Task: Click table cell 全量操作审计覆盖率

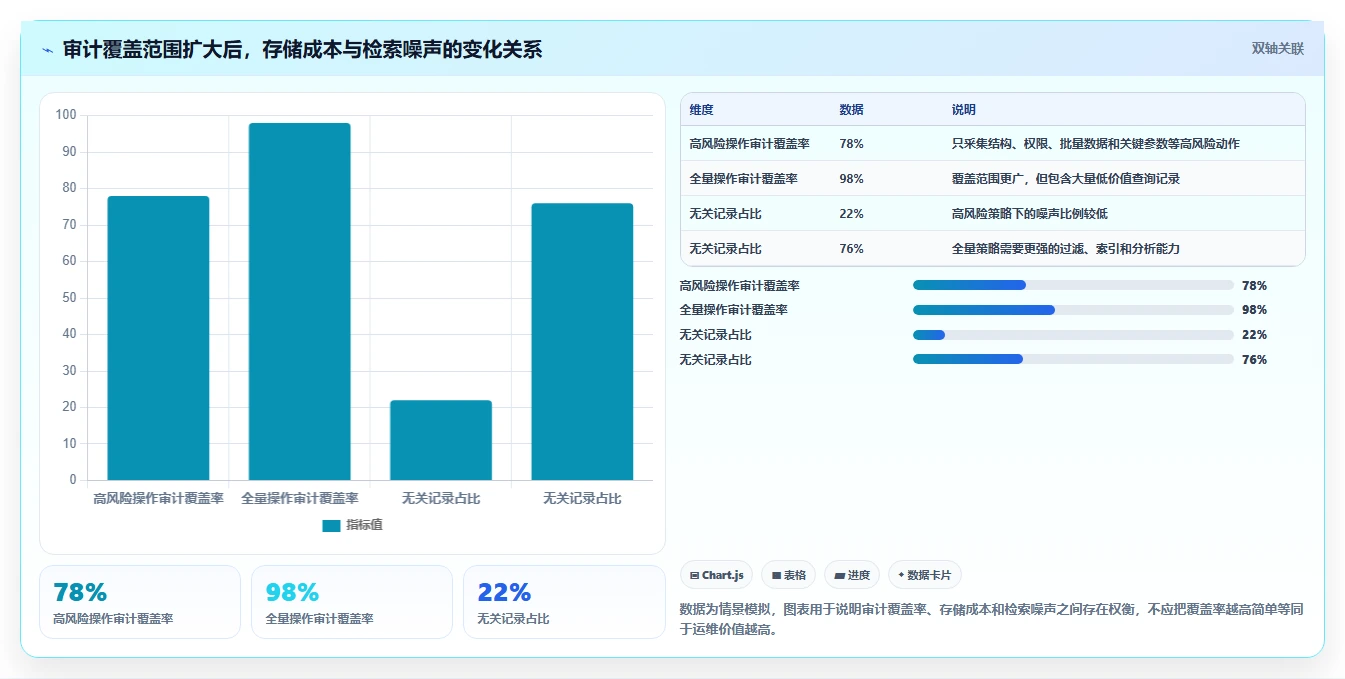Action: pos(744,179)
